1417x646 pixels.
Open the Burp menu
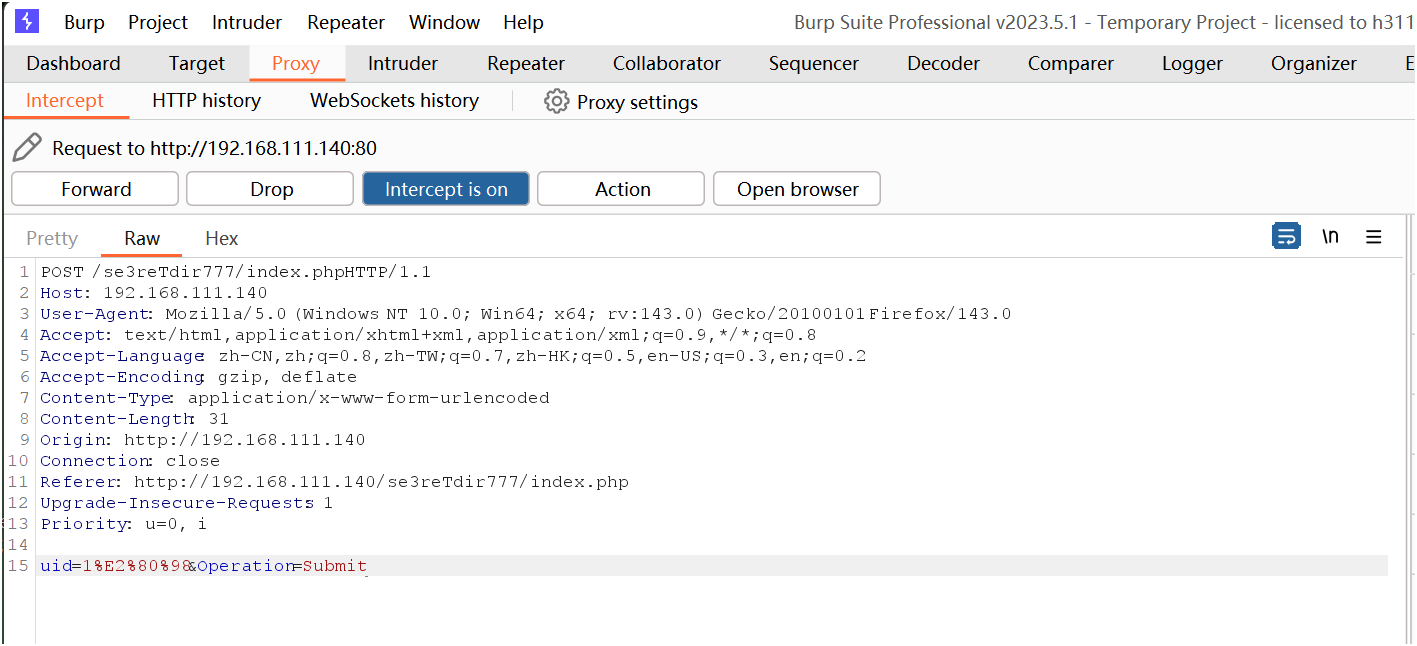[84, 22]
